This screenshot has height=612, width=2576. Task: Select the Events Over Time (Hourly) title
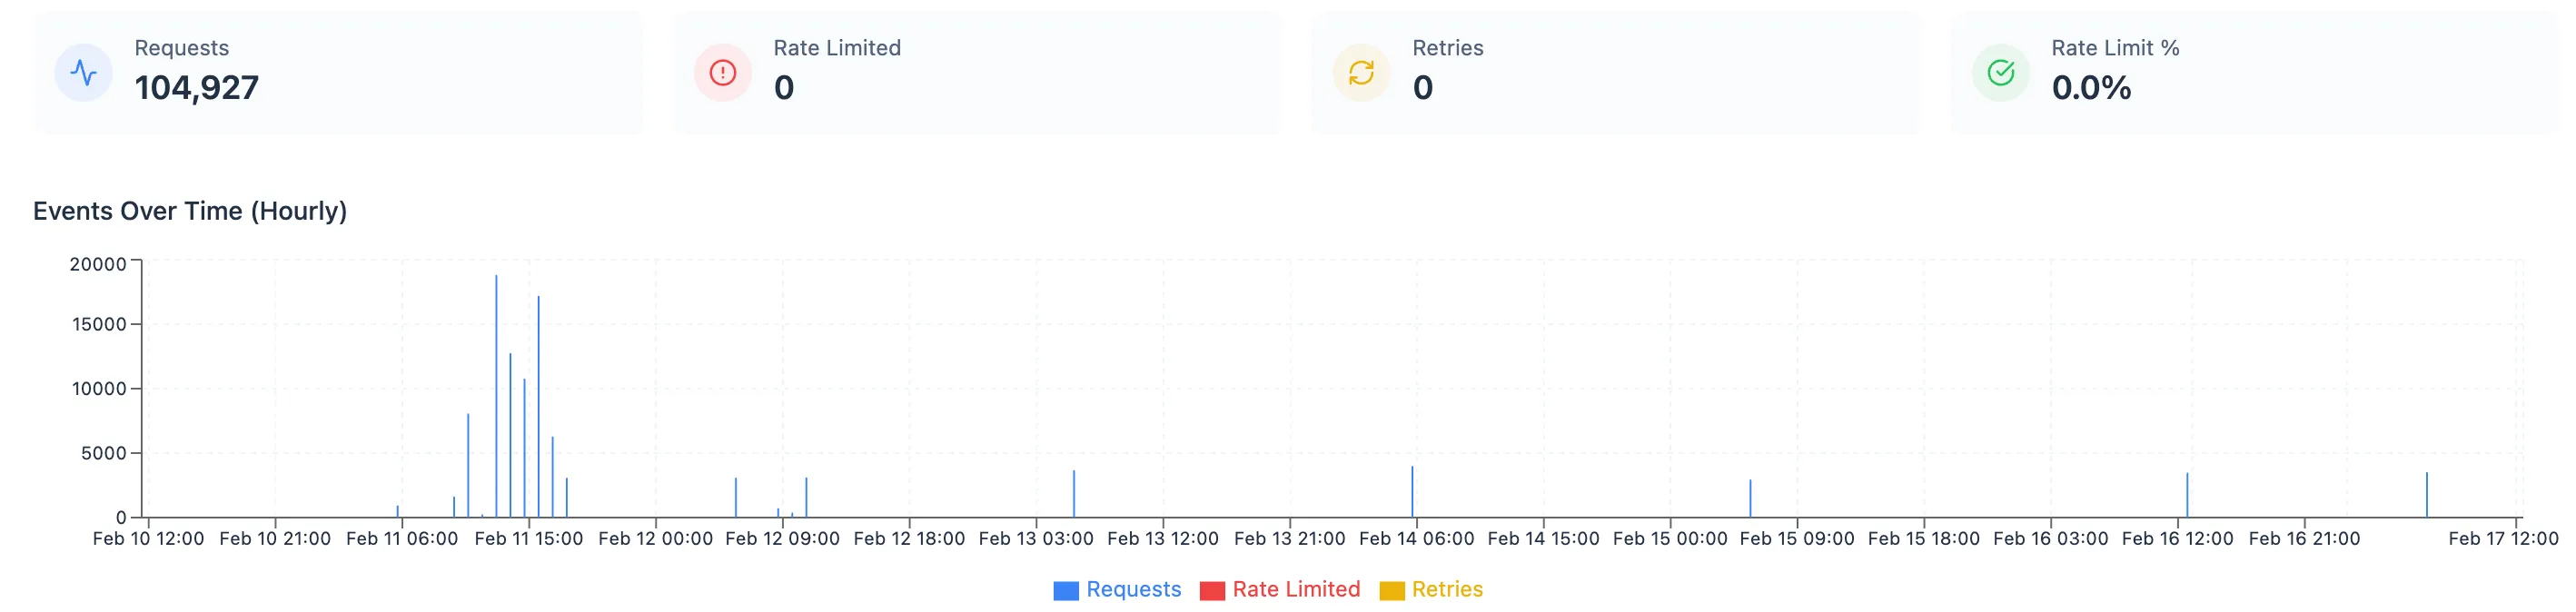[190, 211]
